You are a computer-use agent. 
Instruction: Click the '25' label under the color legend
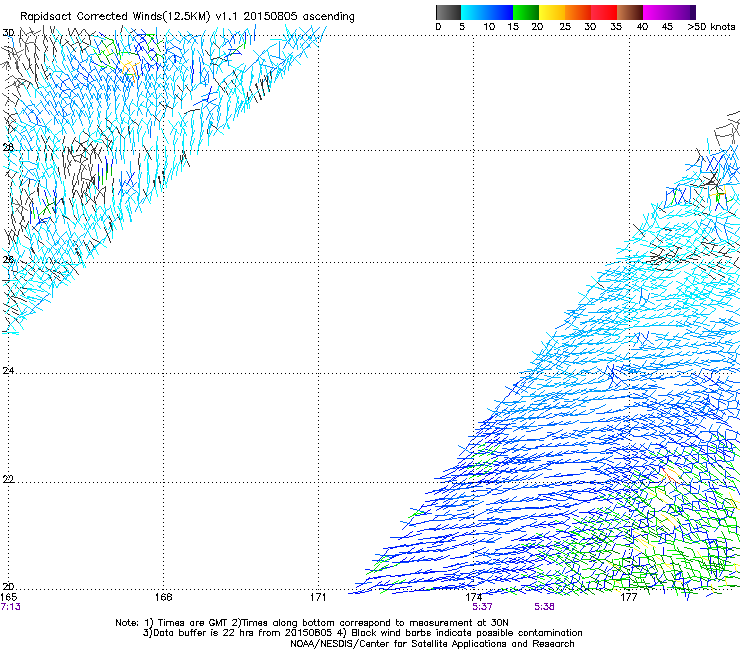pos(565,27)
